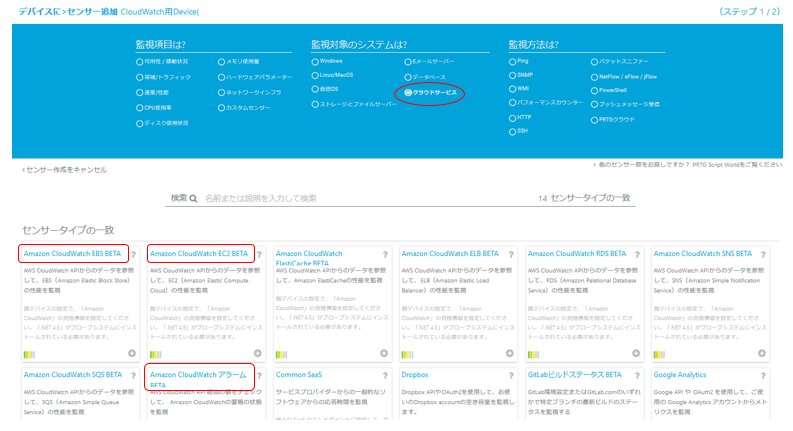Click performance impact bars on RDS card
Viewport: 793px width, 431px height.
tap(534, 355)
